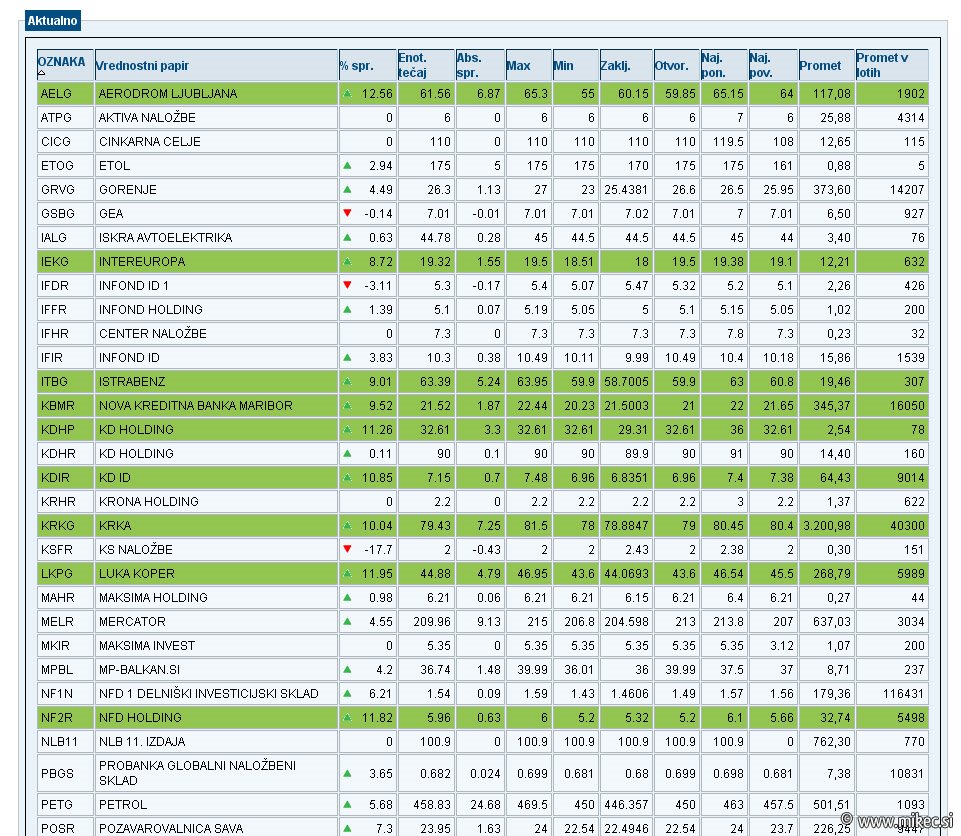Click KS NALOŽBE change -17.7
The height and width of the screenshot is (836, 961).
coord(378,549)
